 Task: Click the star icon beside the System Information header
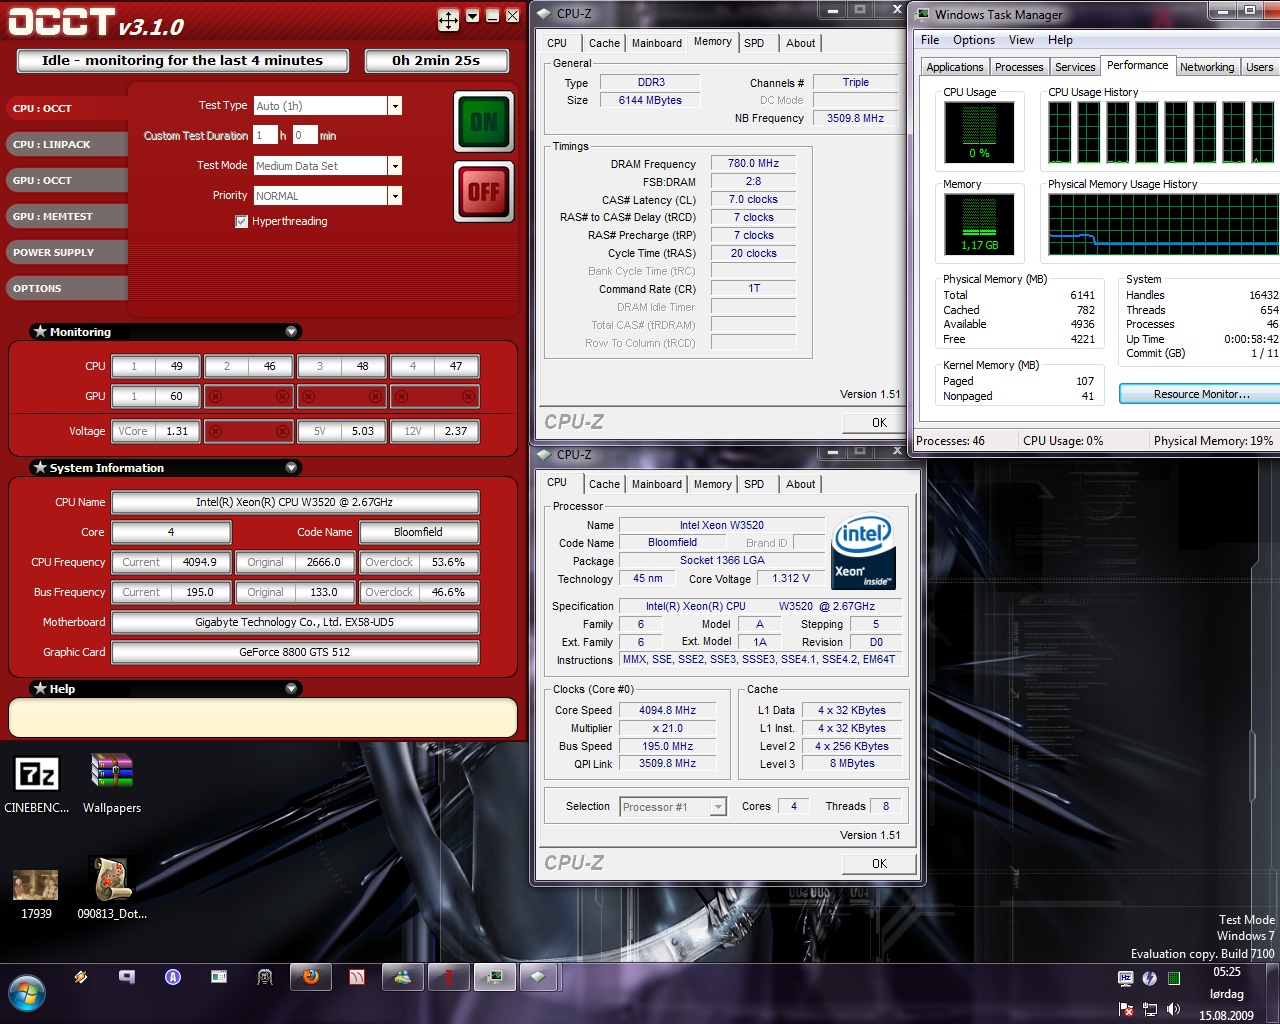tap(40, 467)
